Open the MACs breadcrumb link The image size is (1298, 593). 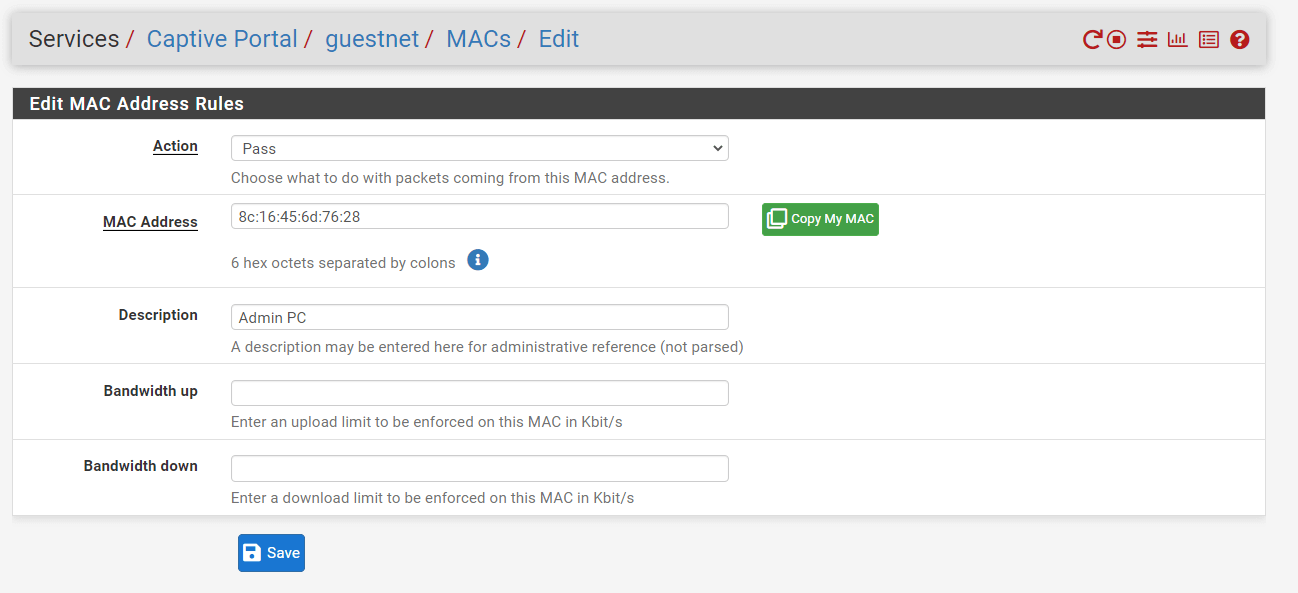tap(479, 39)
